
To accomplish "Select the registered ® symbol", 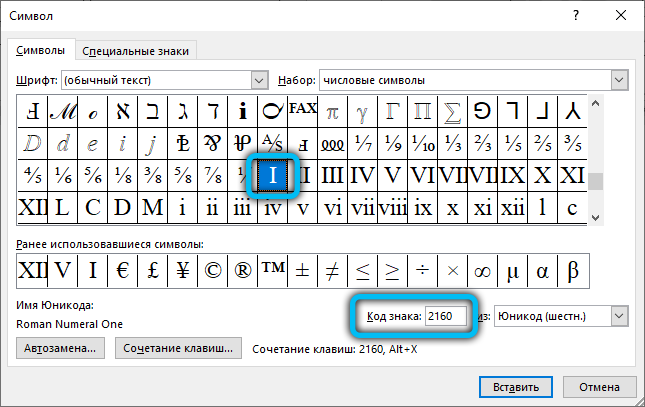I will click(241, 269).
